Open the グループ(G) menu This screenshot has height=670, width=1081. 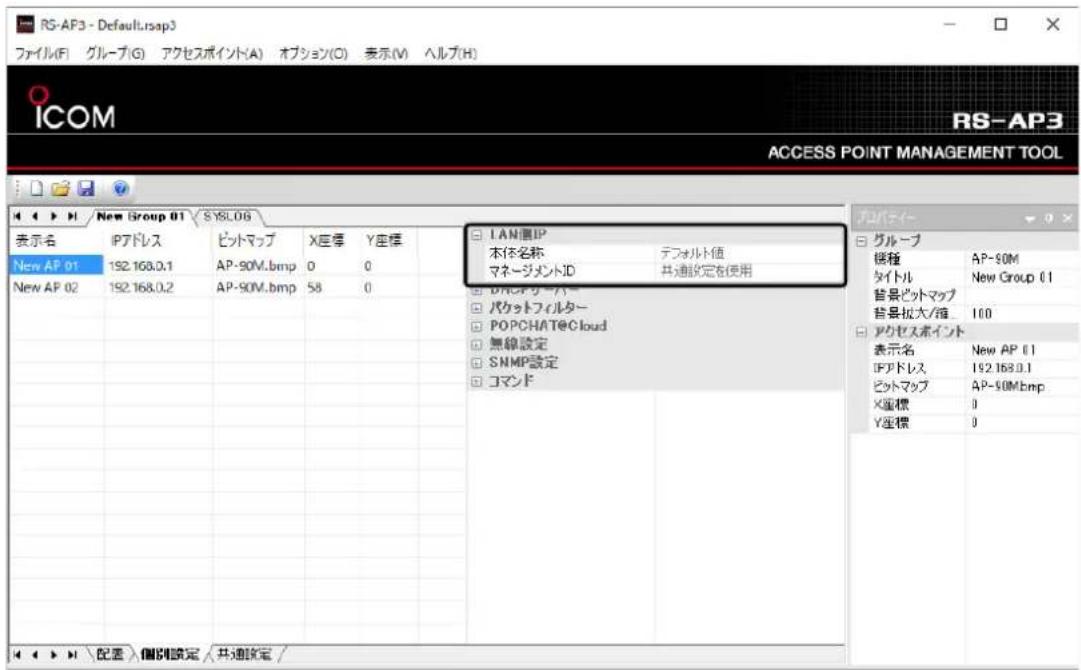pyautogui.click(x=115, y=54)
